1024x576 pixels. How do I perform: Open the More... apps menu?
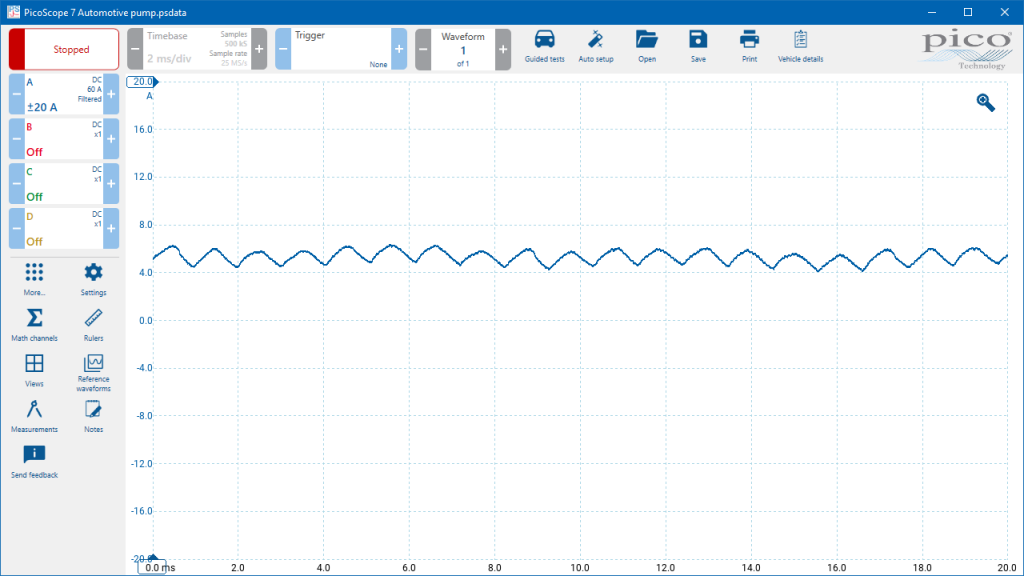tap(34, 279)
